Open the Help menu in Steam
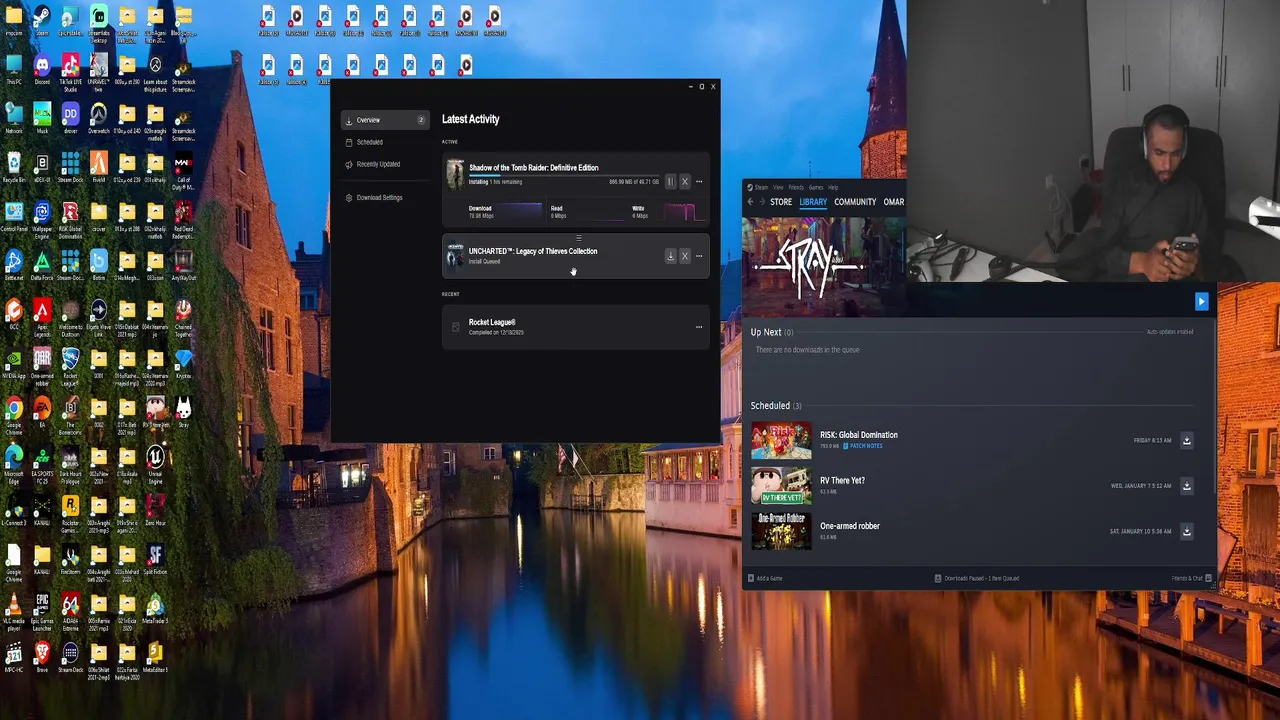1280x720 pixels. tap(833, 187)
